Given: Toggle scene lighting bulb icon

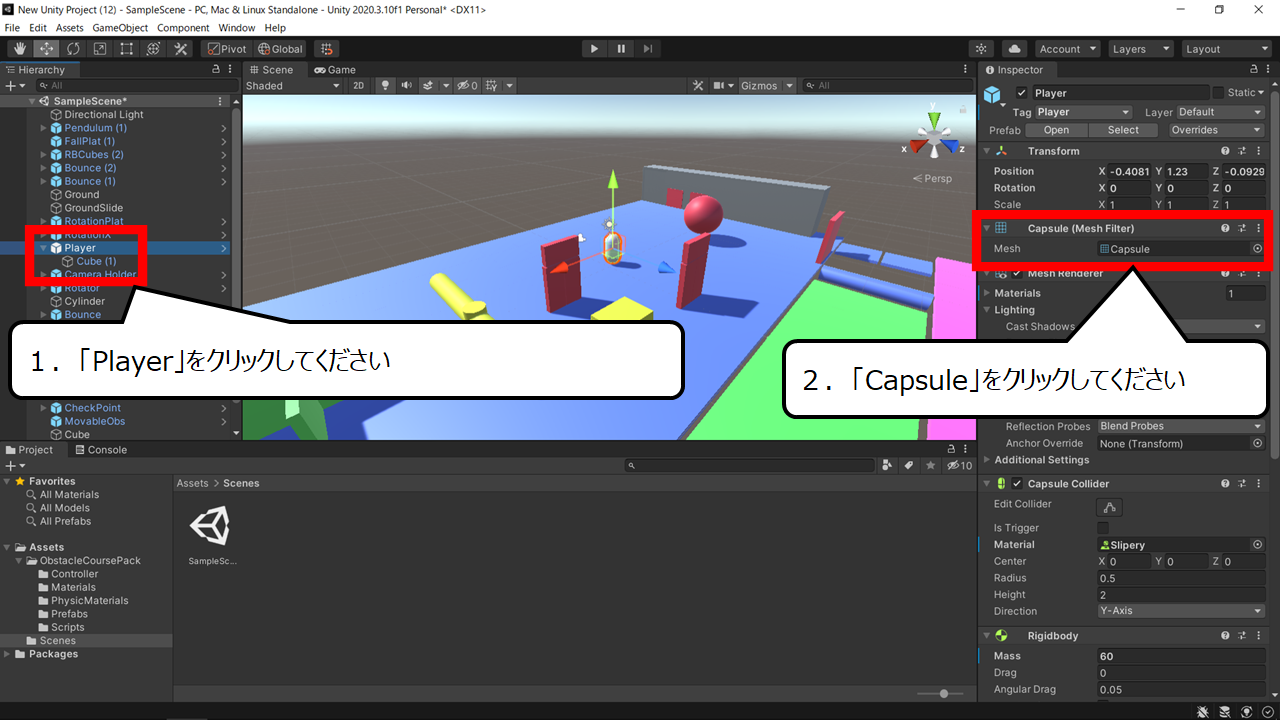Looking at the screenshot, I should pos(386,86).
